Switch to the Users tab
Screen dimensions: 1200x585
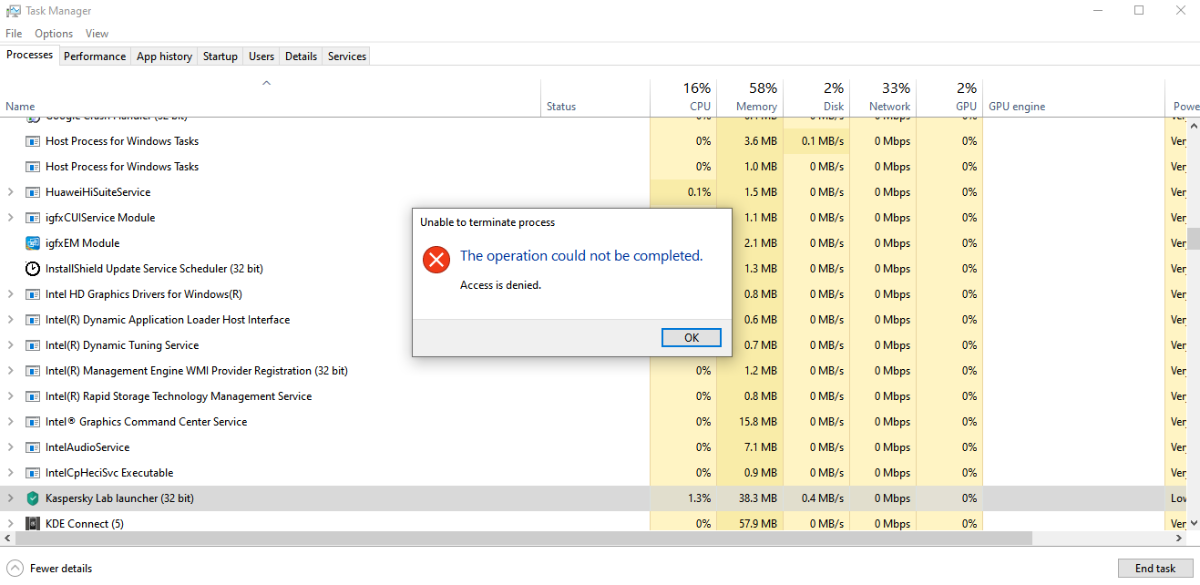(262, 56)
